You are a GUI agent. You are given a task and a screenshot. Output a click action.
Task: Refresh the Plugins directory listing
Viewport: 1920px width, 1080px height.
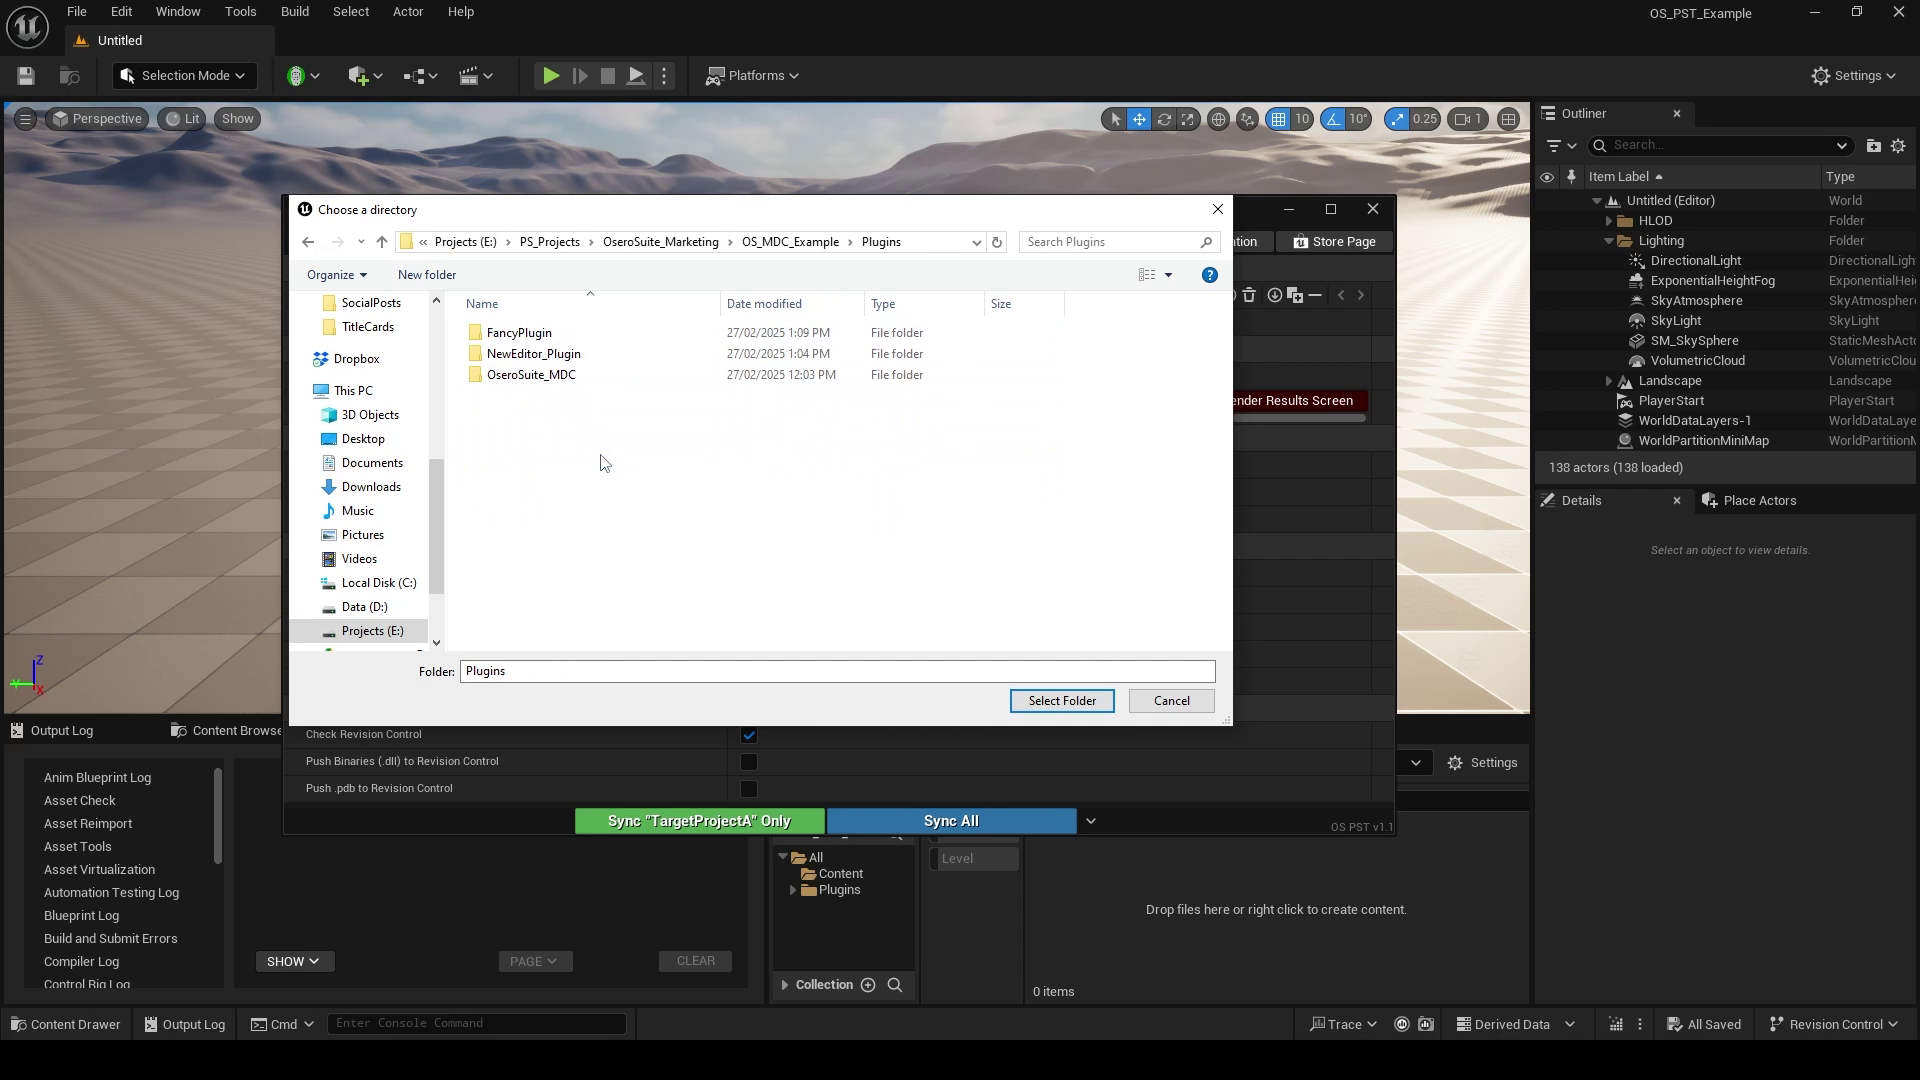[997, 242]
